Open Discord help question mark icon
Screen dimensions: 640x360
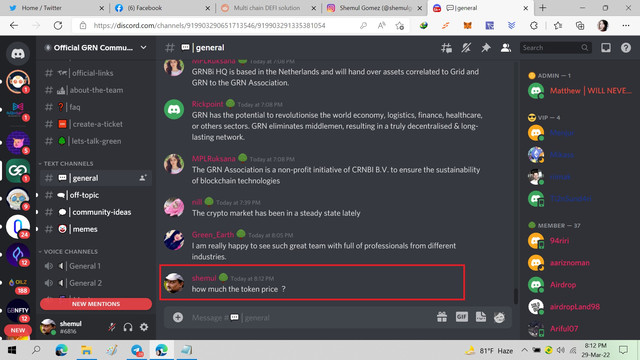626,48
